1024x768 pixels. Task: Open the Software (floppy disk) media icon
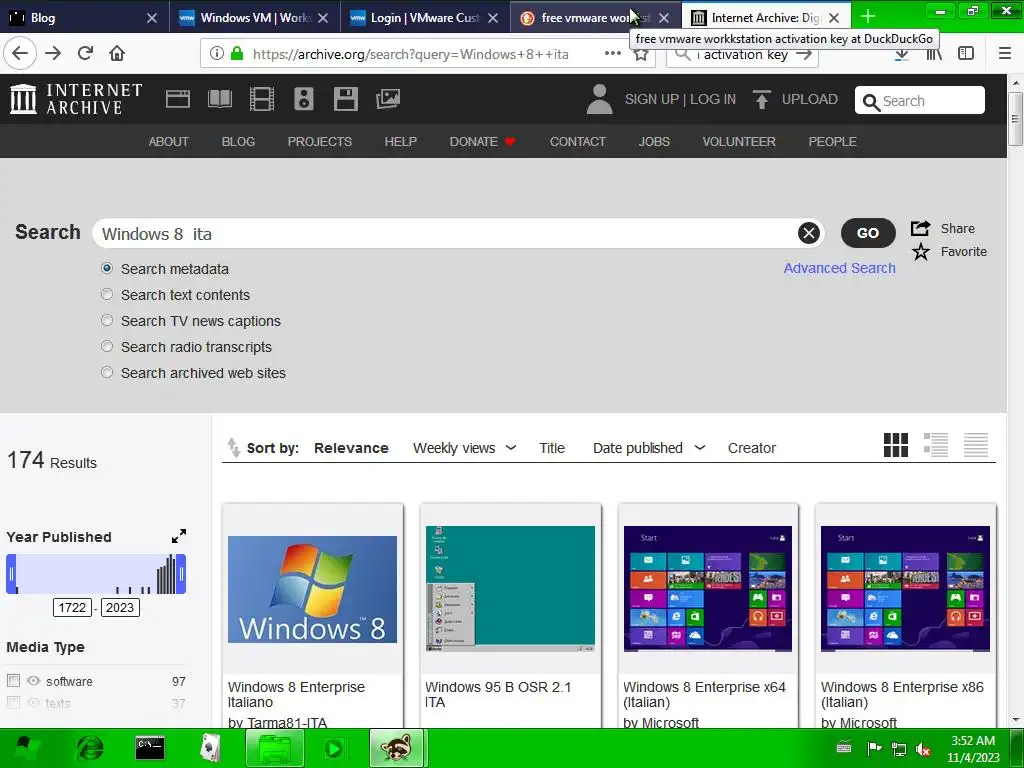(x=345, y=99)
